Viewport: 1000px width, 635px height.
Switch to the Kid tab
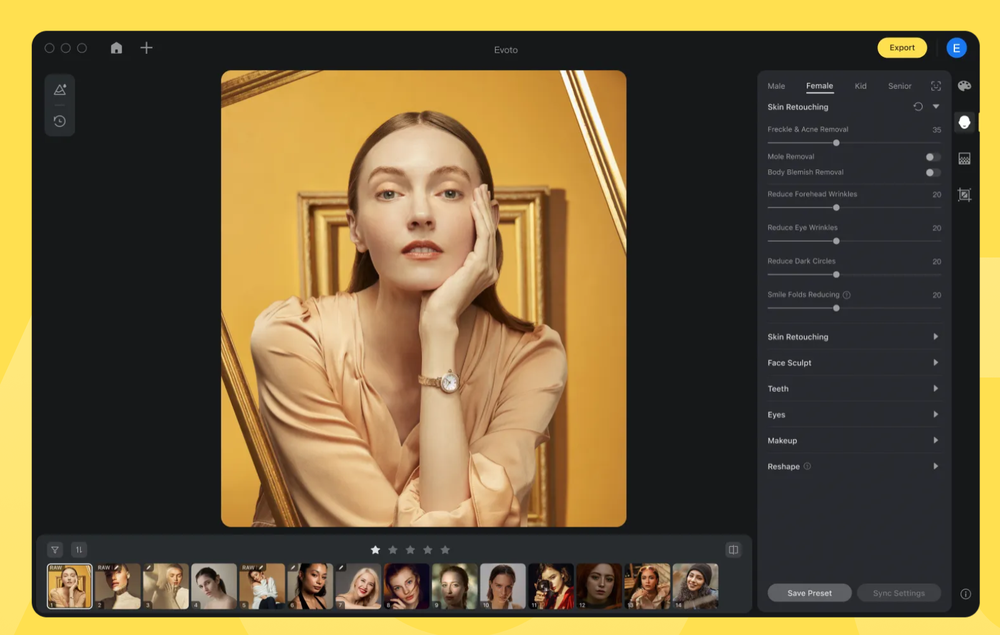[860, 86]
